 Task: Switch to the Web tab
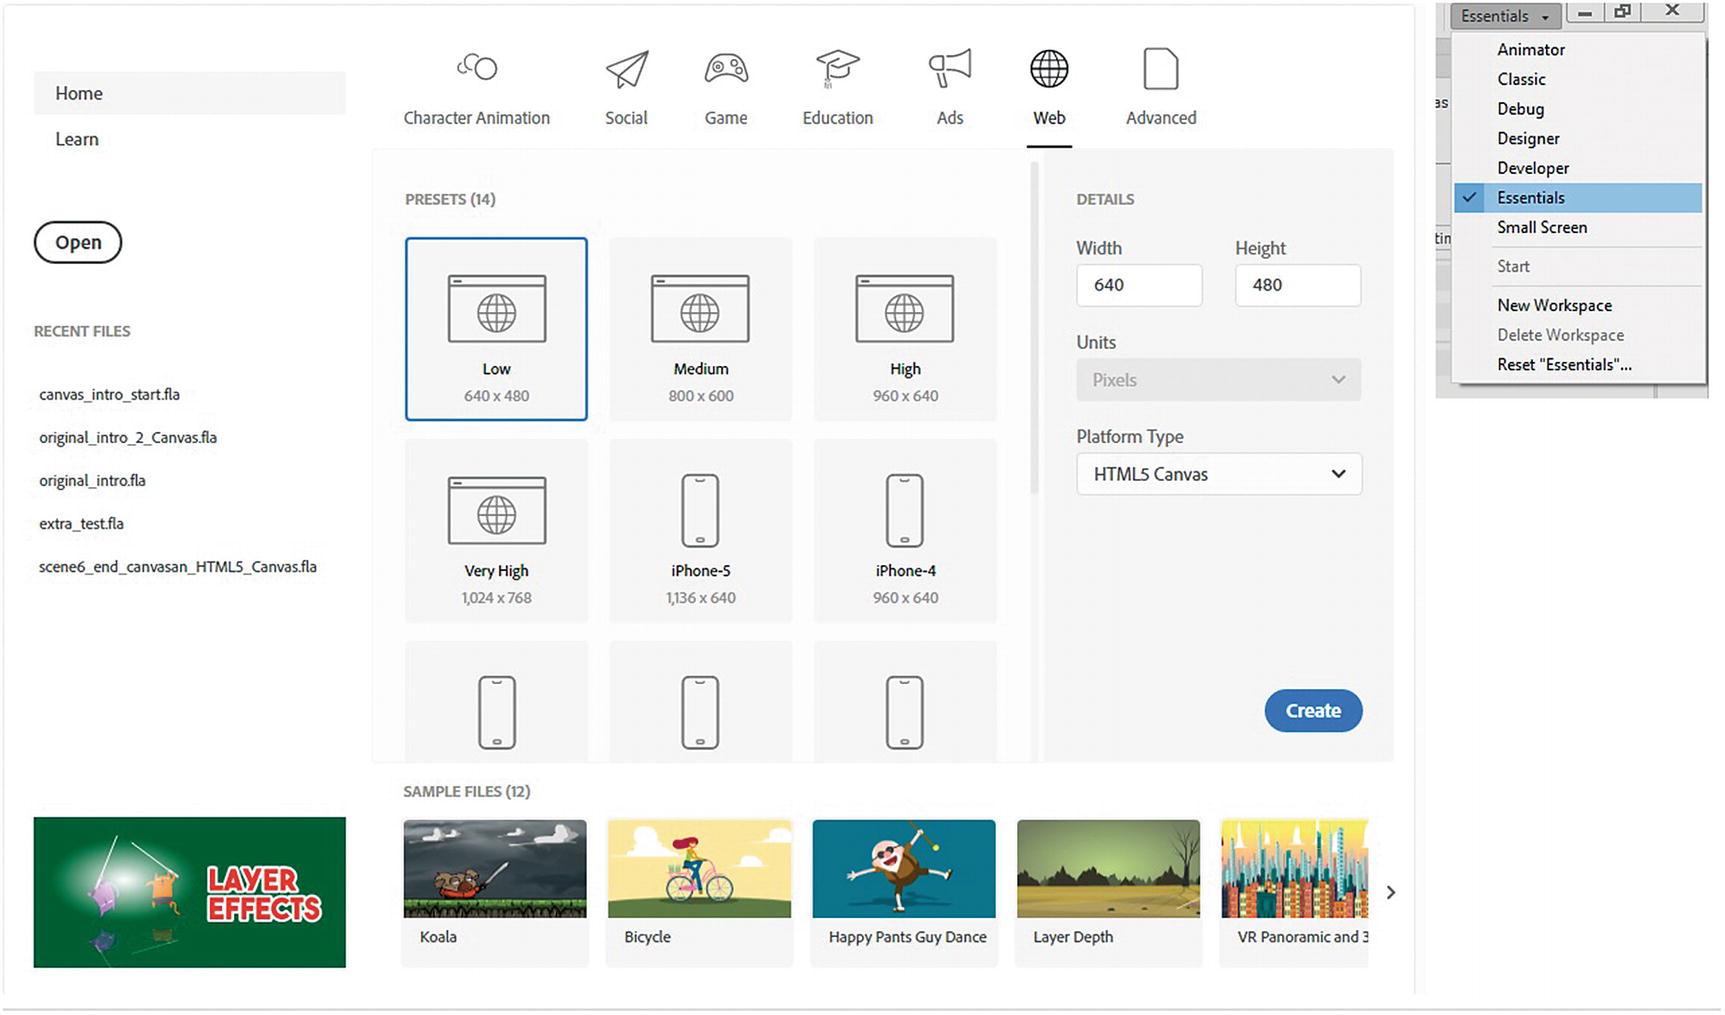tap(1049, 117)
